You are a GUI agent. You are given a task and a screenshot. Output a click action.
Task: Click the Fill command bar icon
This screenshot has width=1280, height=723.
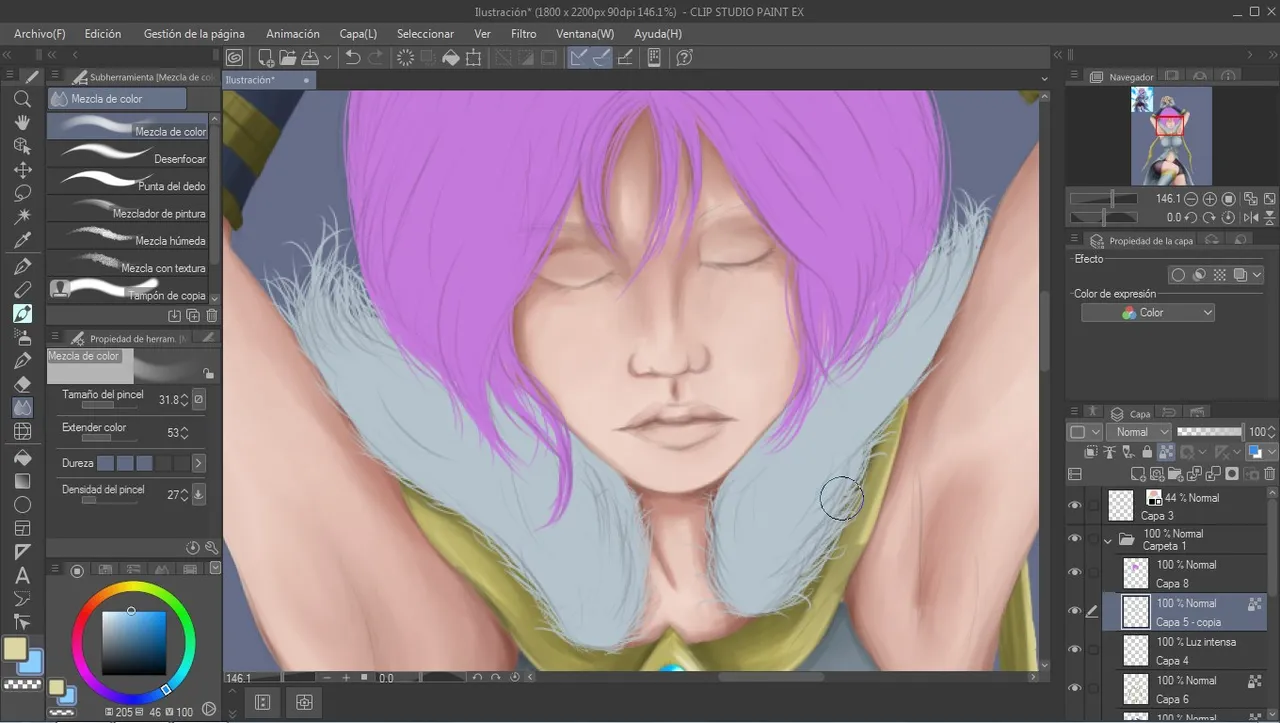point(451,58)
